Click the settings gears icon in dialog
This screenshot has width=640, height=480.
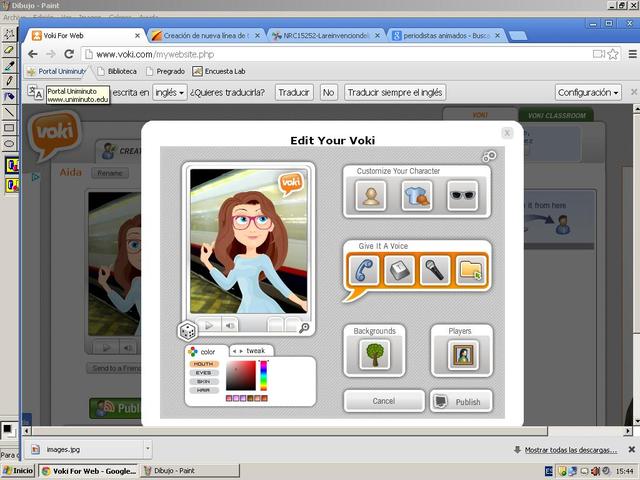click(x=489, y=156)
